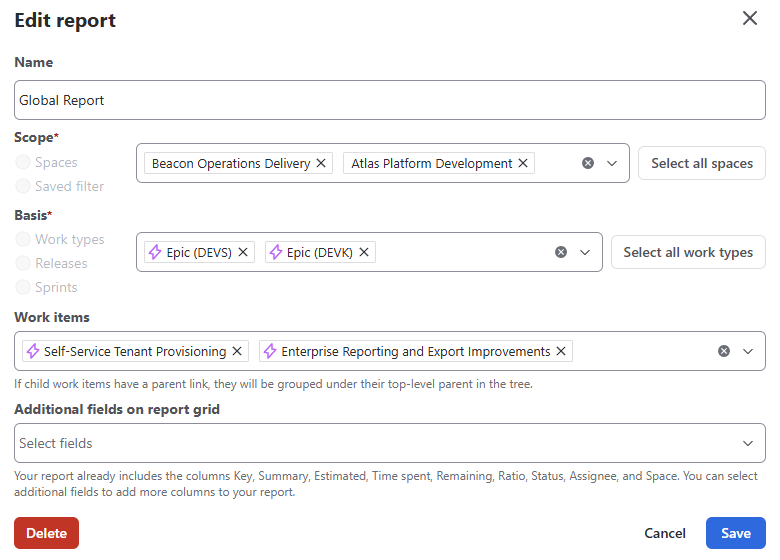Choose Work types basis radio option
The image size is (780, 560).
pos(23,239)
